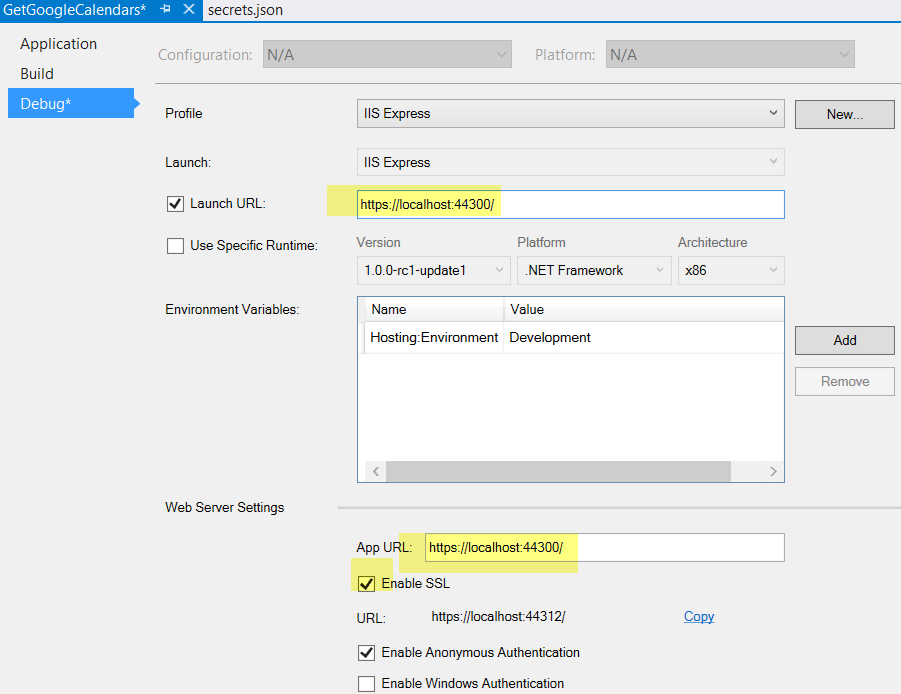901x694 pixels.
Task: Open the x86 Architecture dropdown
Action: 731,271
